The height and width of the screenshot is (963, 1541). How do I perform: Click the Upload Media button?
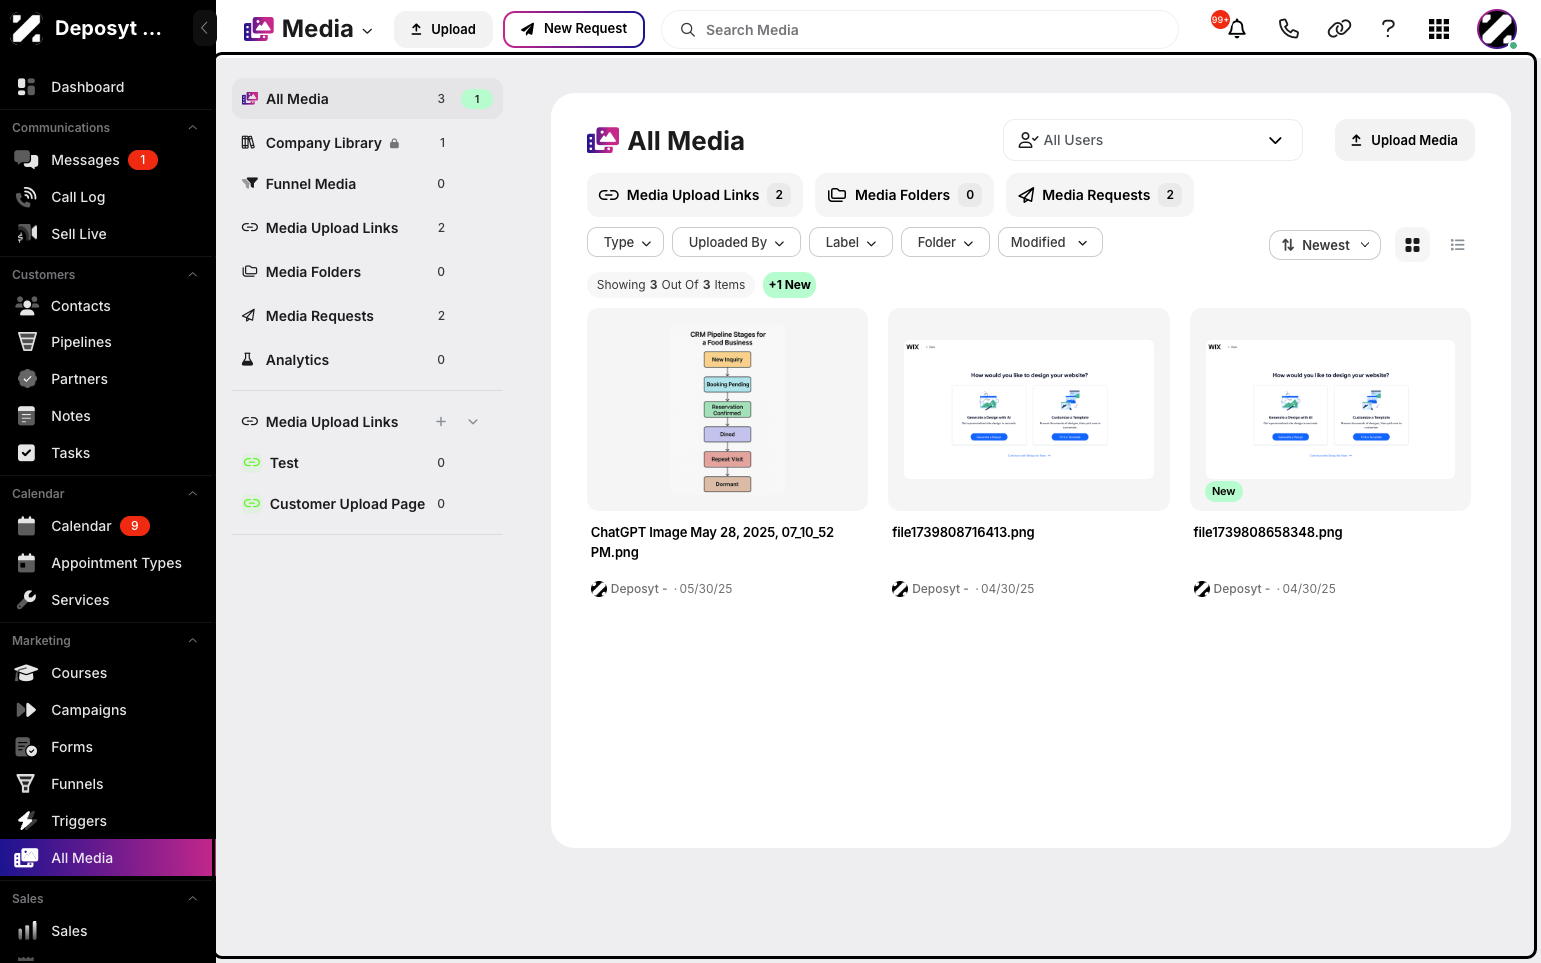1404,140
